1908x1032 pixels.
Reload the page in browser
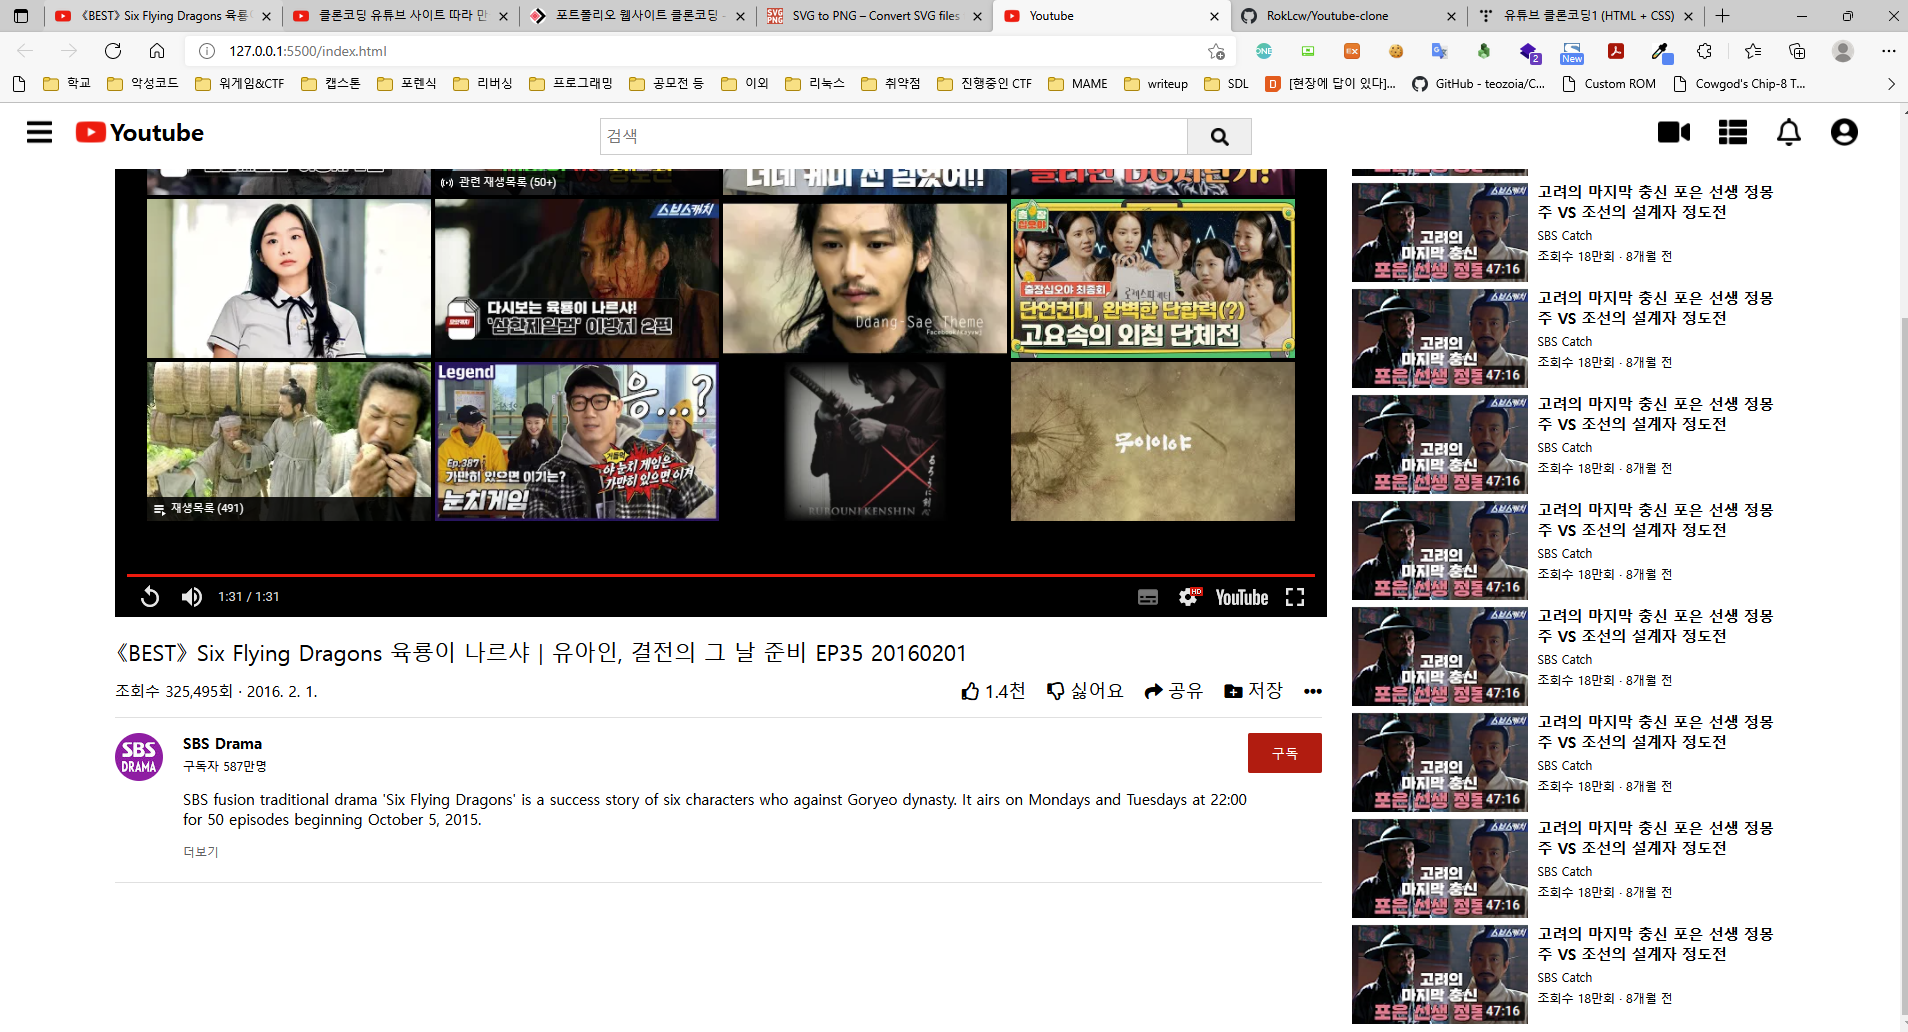point(113,51)
